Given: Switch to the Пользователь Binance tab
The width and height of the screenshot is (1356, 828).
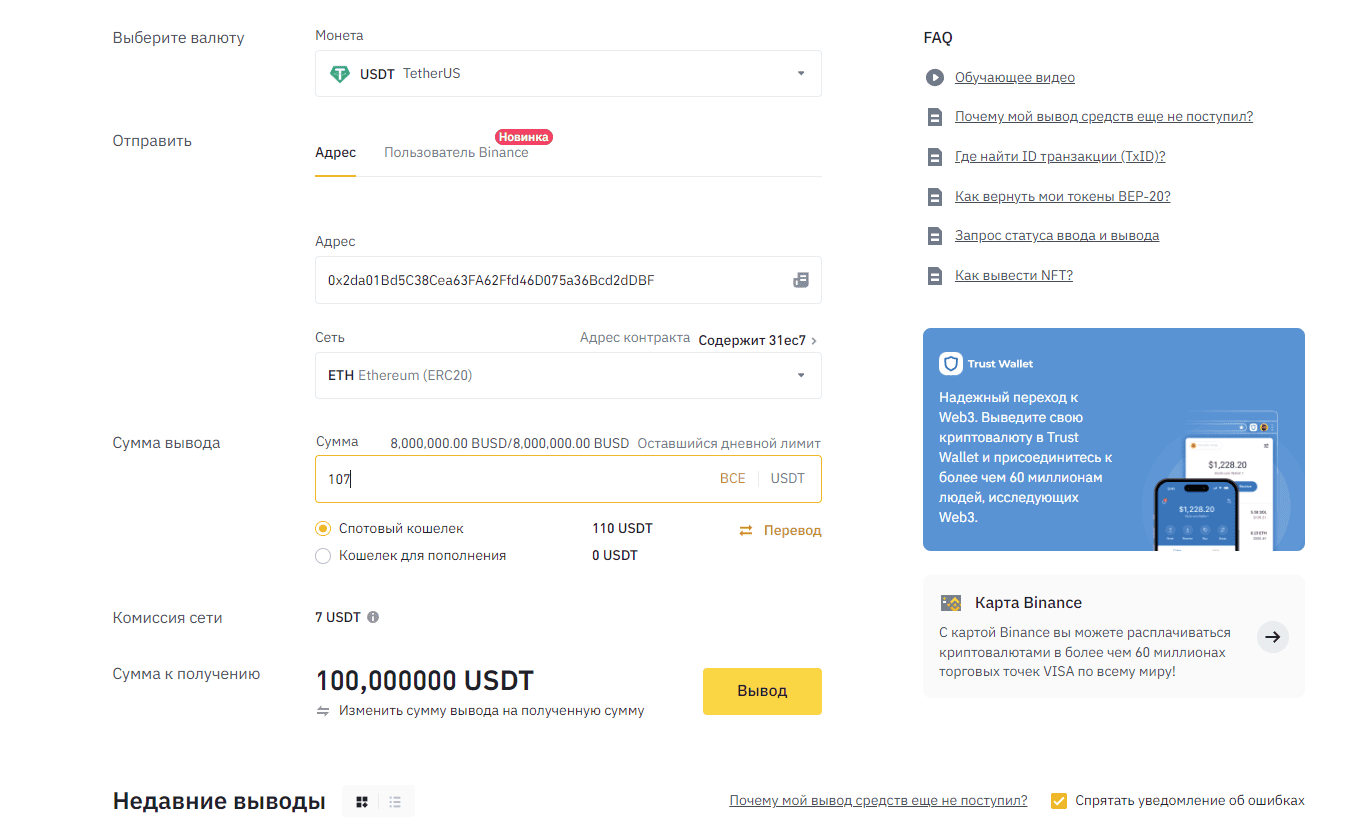Looking at the screenshot, I should [456, 152].
